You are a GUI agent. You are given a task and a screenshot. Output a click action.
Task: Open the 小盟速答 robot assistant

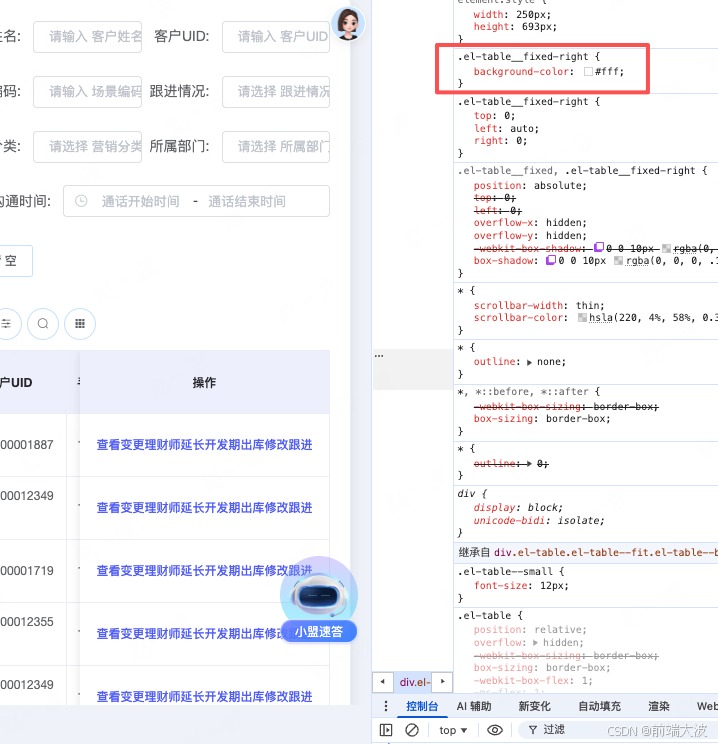click(x=318, y=600)
